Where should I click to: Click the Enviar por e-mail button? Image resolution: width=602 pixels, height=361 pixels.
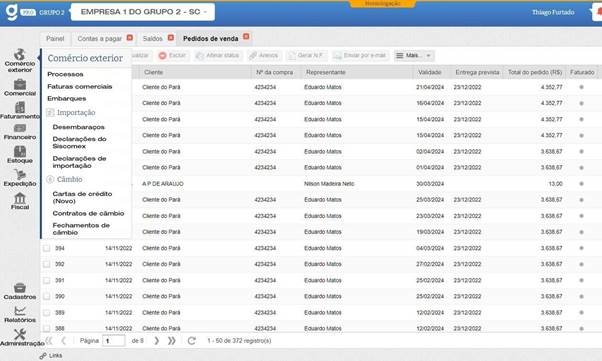[360, 56]
